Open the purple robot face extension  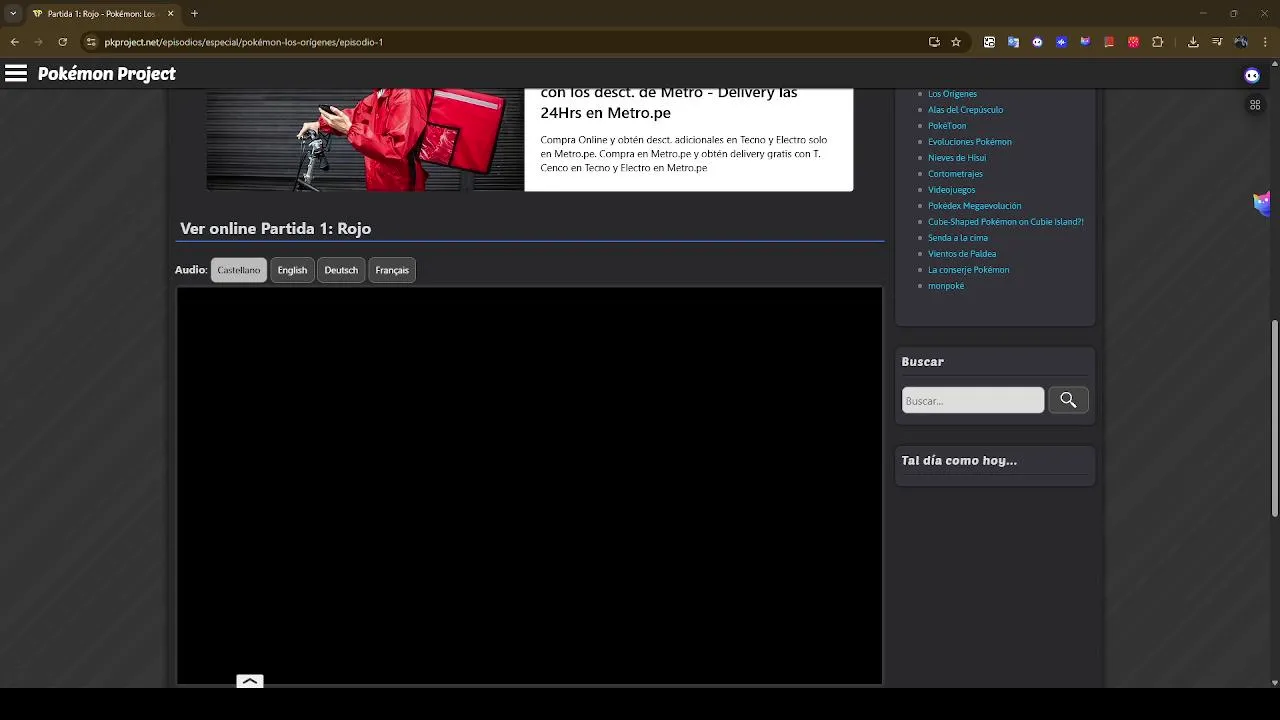1037,42
